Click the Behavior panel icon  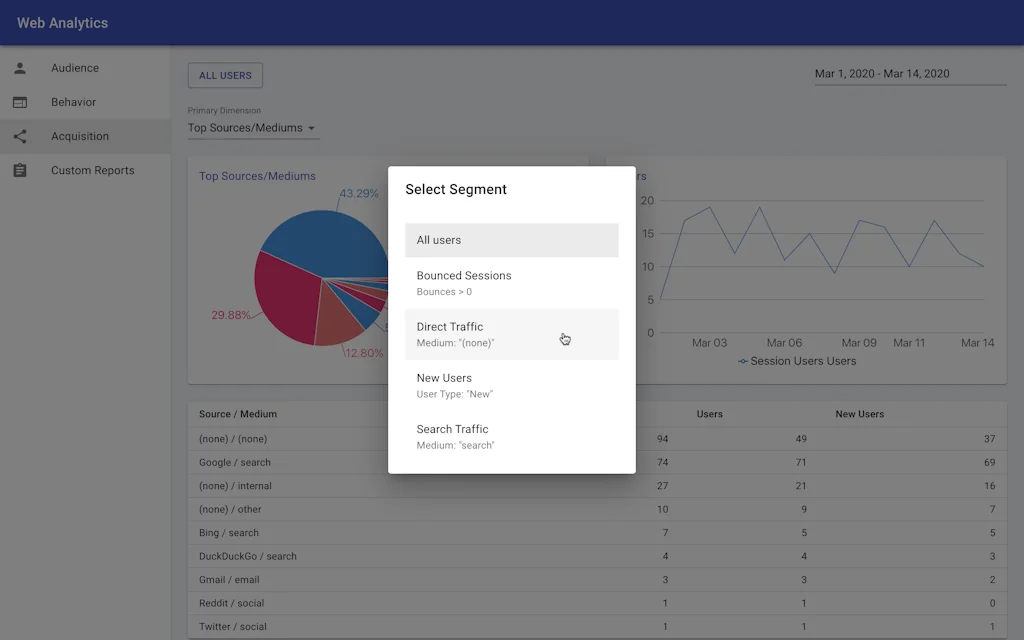click(x=21, y=101)
